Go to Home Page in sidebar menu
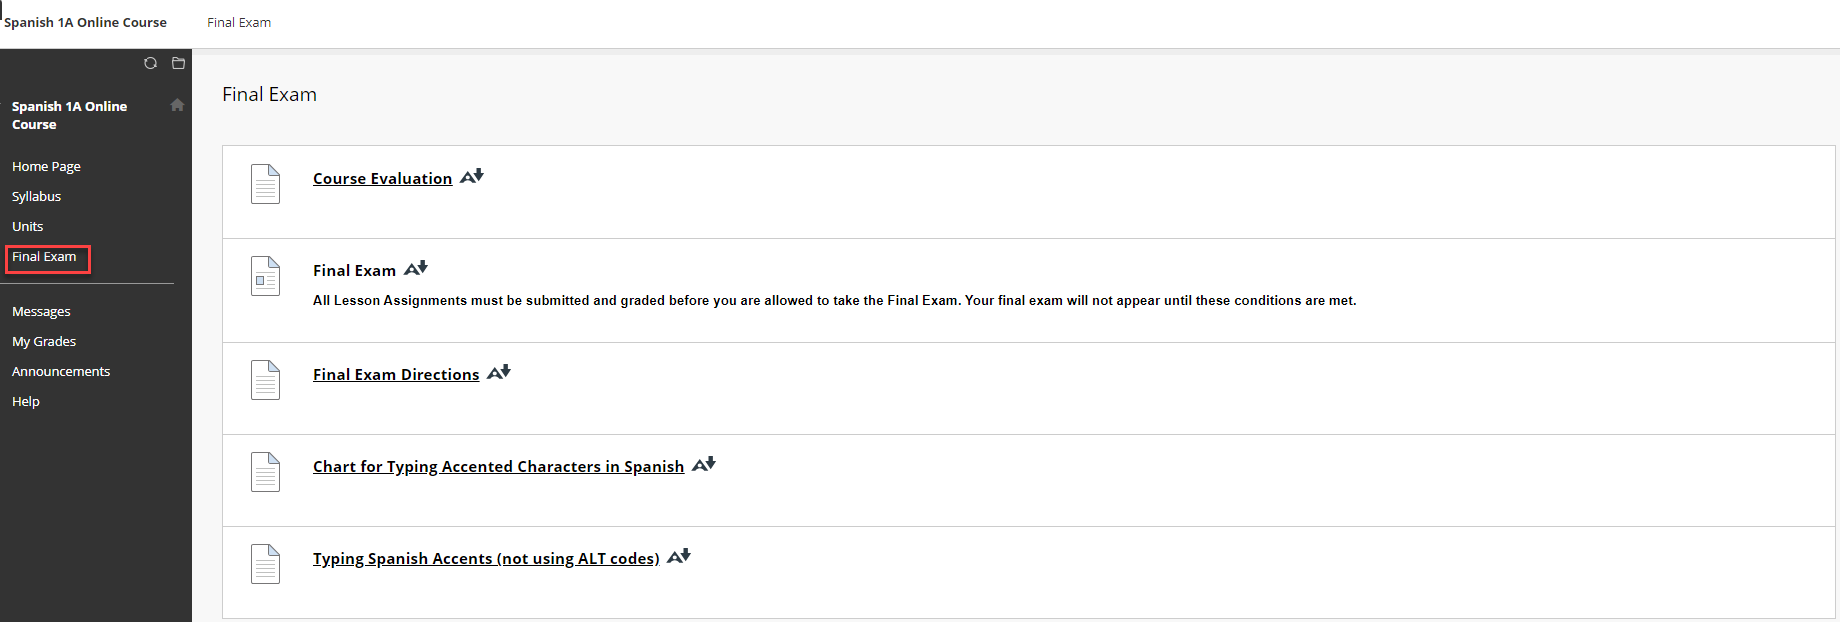 46,166
